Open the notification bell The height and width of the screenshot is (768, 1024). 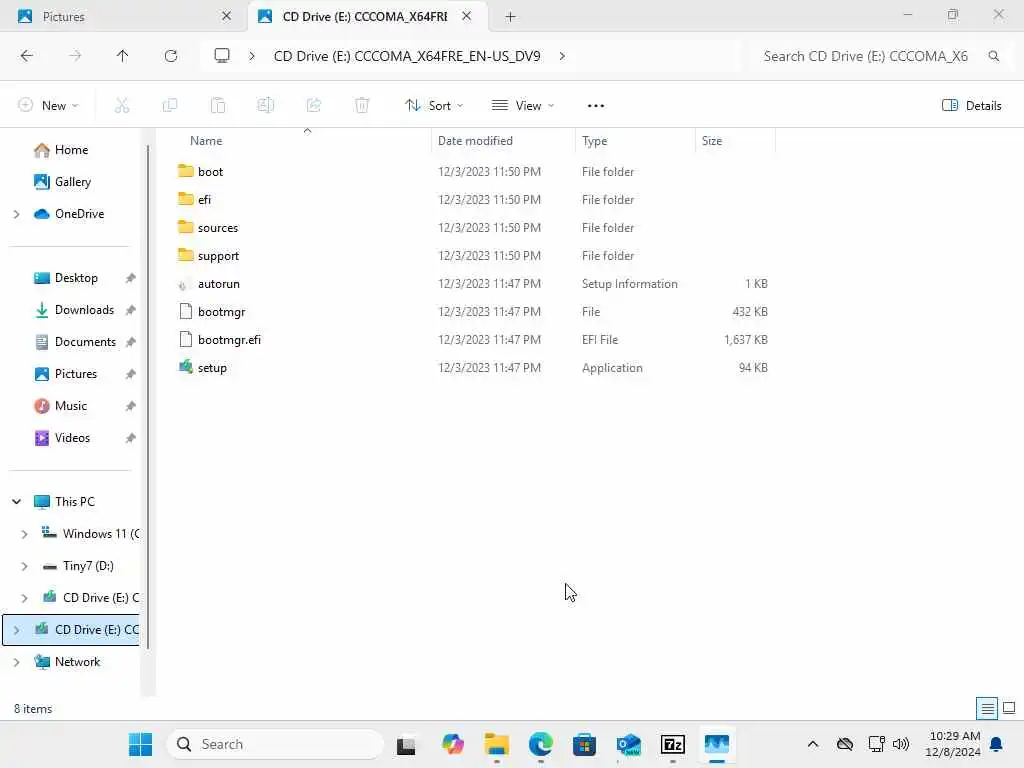pyautogui.click(x=997, y=744)
